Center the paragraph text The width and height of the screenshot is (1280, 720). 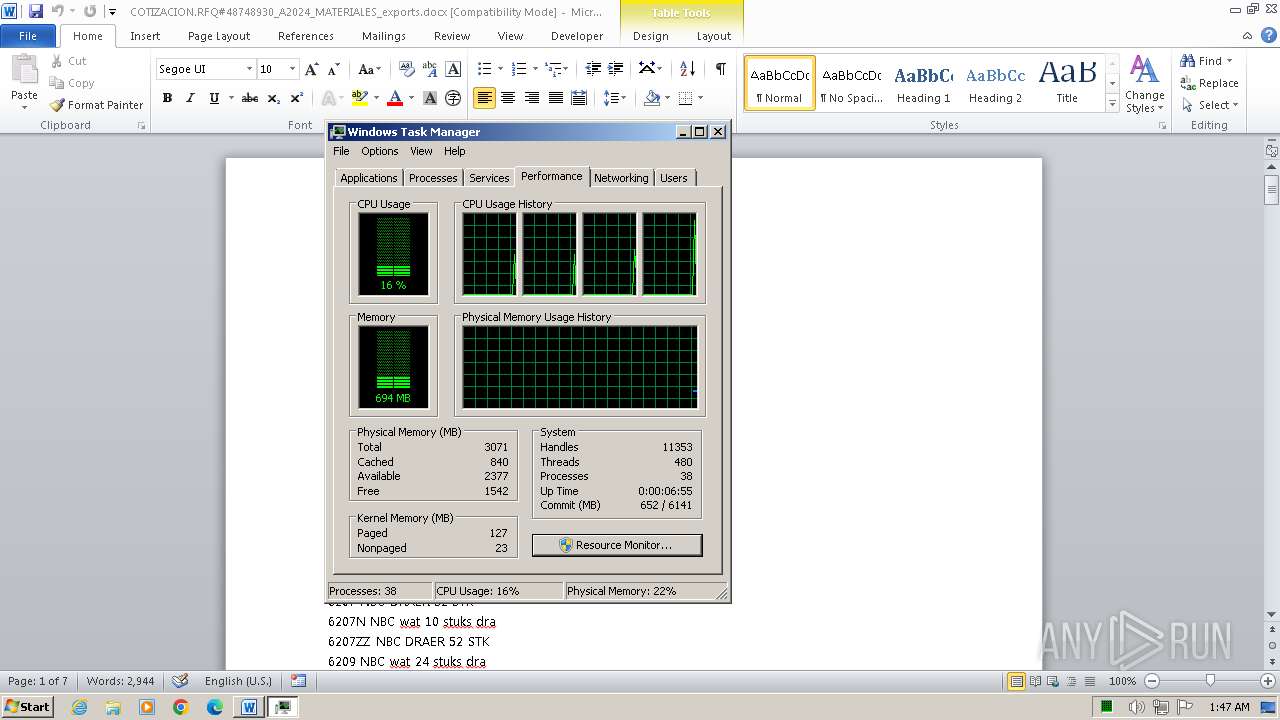(508, 98)
